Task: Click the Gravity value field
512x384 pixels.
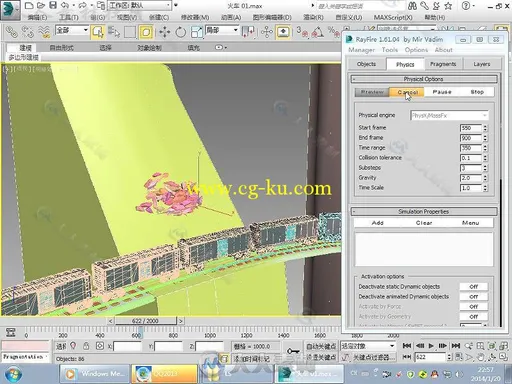Action: (471, 178)
